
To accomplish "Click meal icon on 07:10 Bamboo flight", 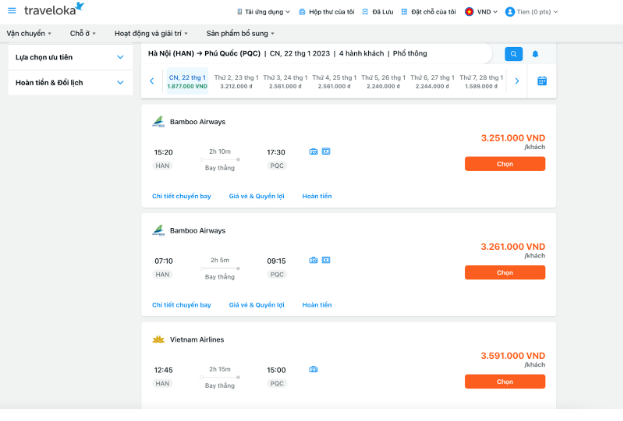I will (x=325, y=260).
